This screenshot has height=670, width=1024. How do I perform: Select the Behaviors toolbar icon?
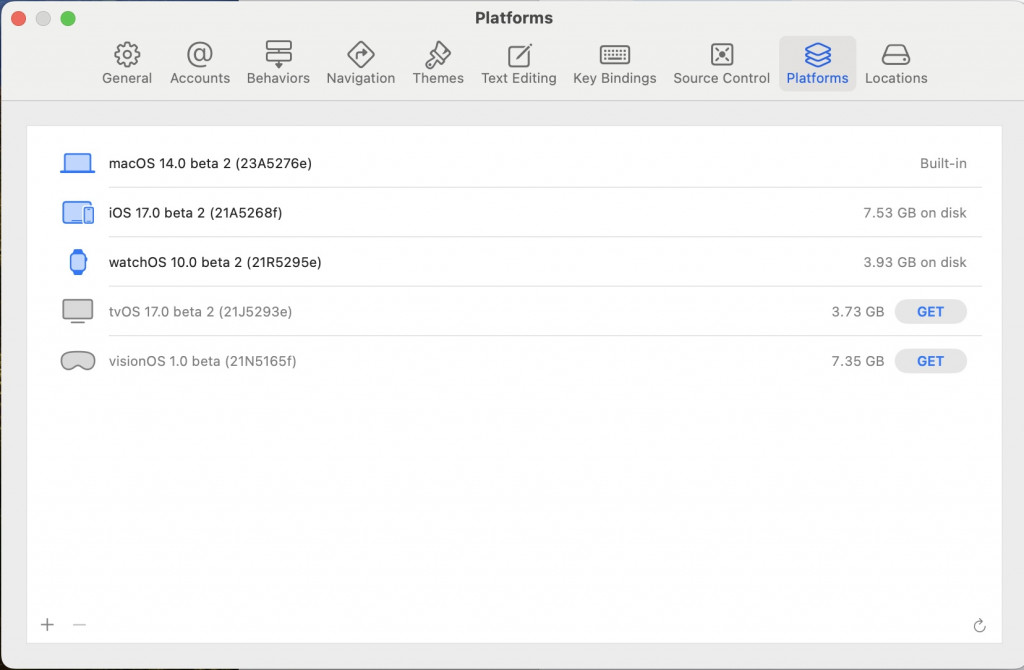click(278, 54)
